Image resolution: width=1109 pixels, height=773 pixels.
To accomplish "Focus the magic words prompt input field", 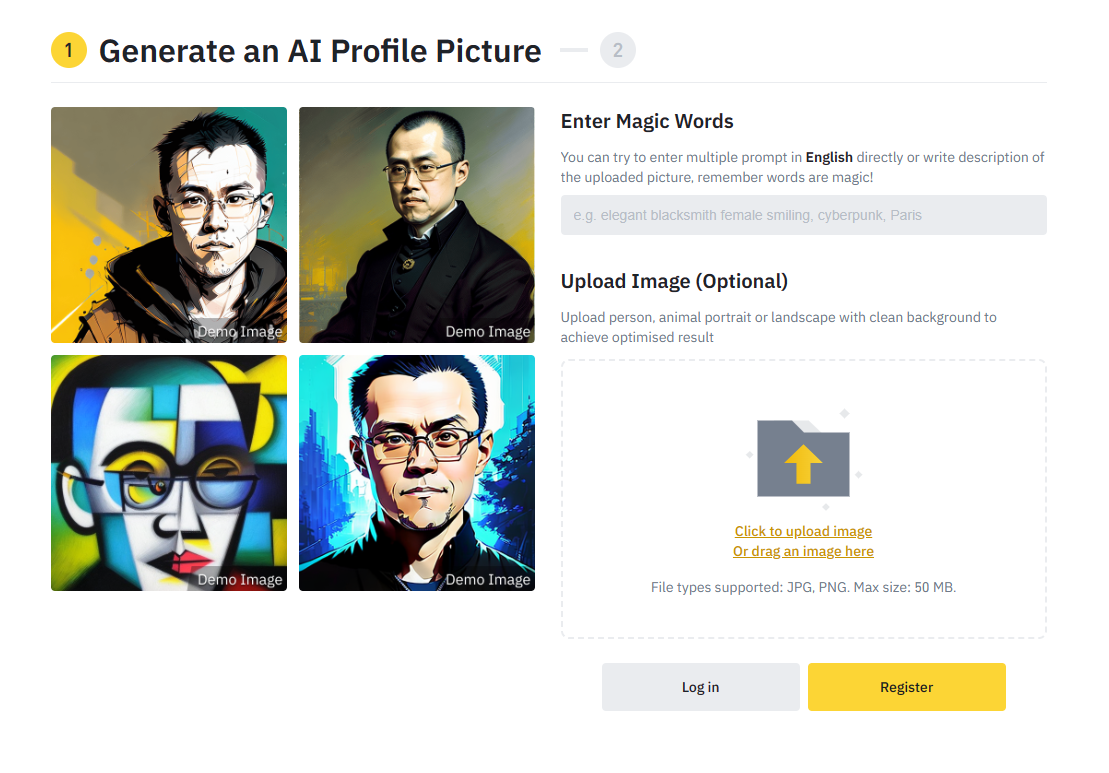I will 803,215.
